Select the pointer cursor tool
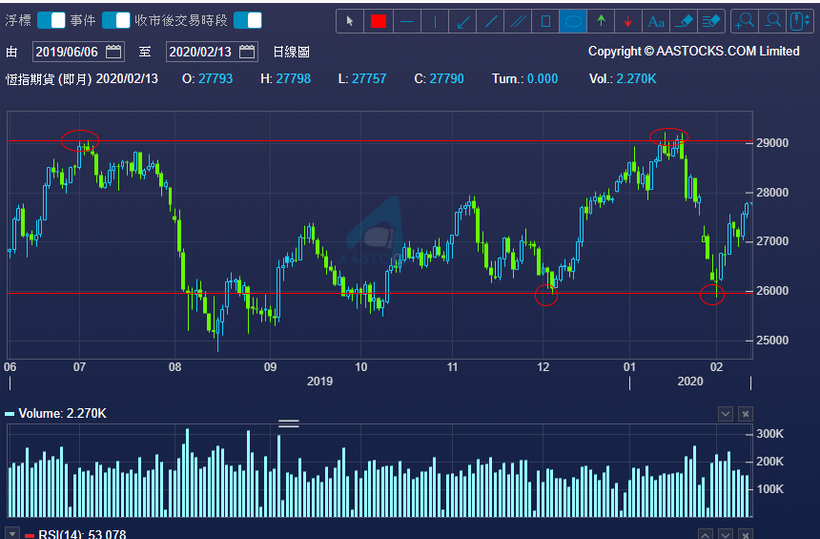Screen dimensions: 820x539 pos(350,21)
